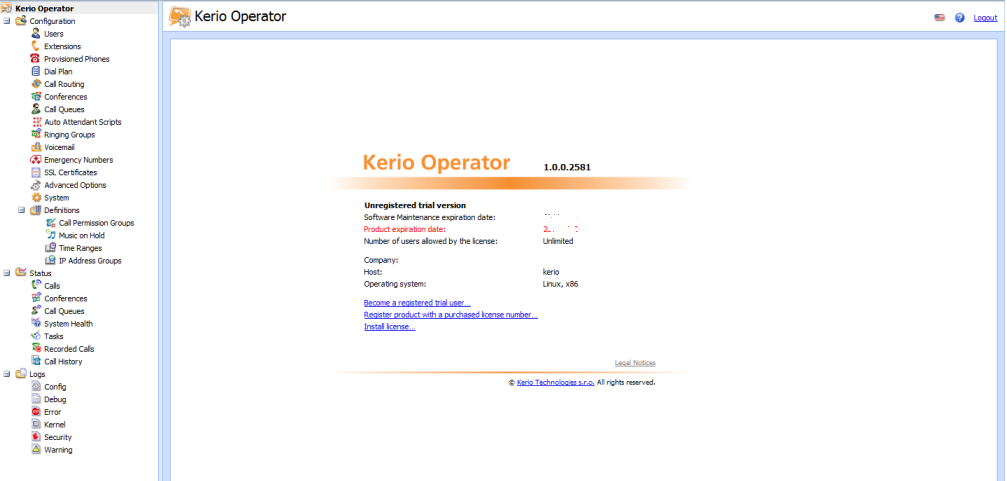
Task: Click the System Health icon
Action: 37,323
